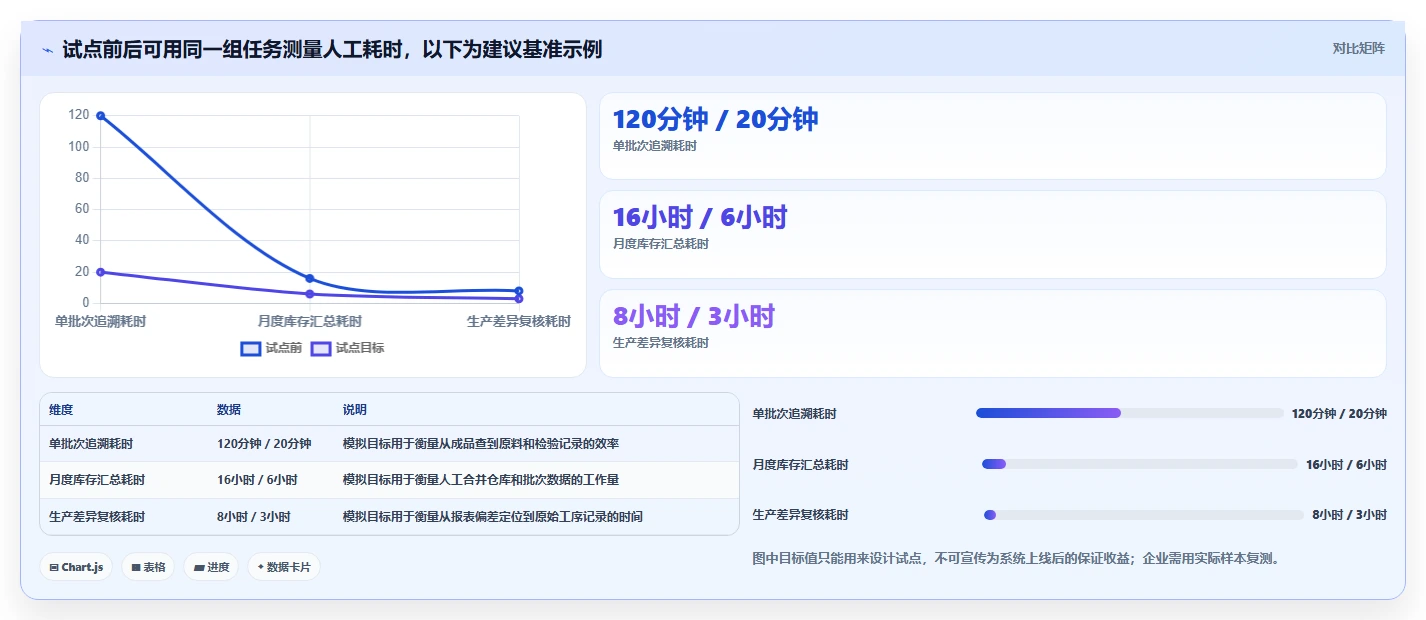Viewport: 1426px width, 620px height.
Task: Toggle the 试点目标 legend series
Action: point(347,348)
